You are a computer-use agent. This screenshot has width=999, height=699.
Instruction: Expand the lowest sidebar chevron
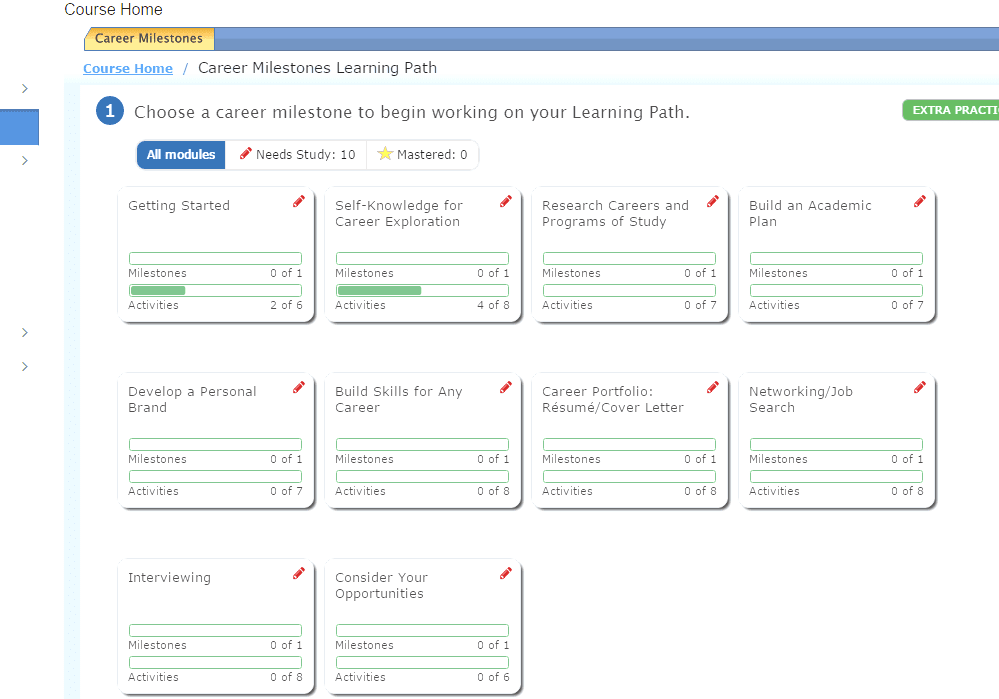tap(23, 366)
